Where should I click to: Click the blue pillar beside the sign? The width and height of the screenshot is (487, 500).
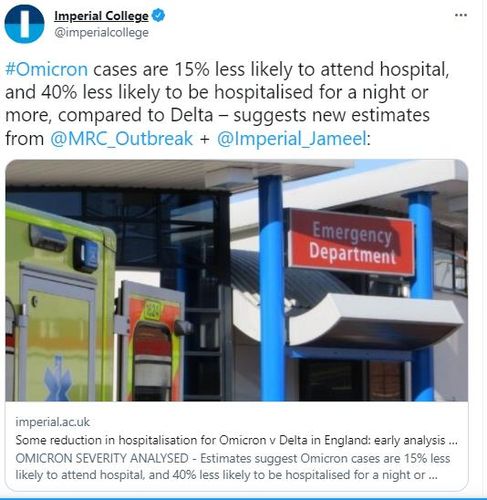click(x=272, y=288)
